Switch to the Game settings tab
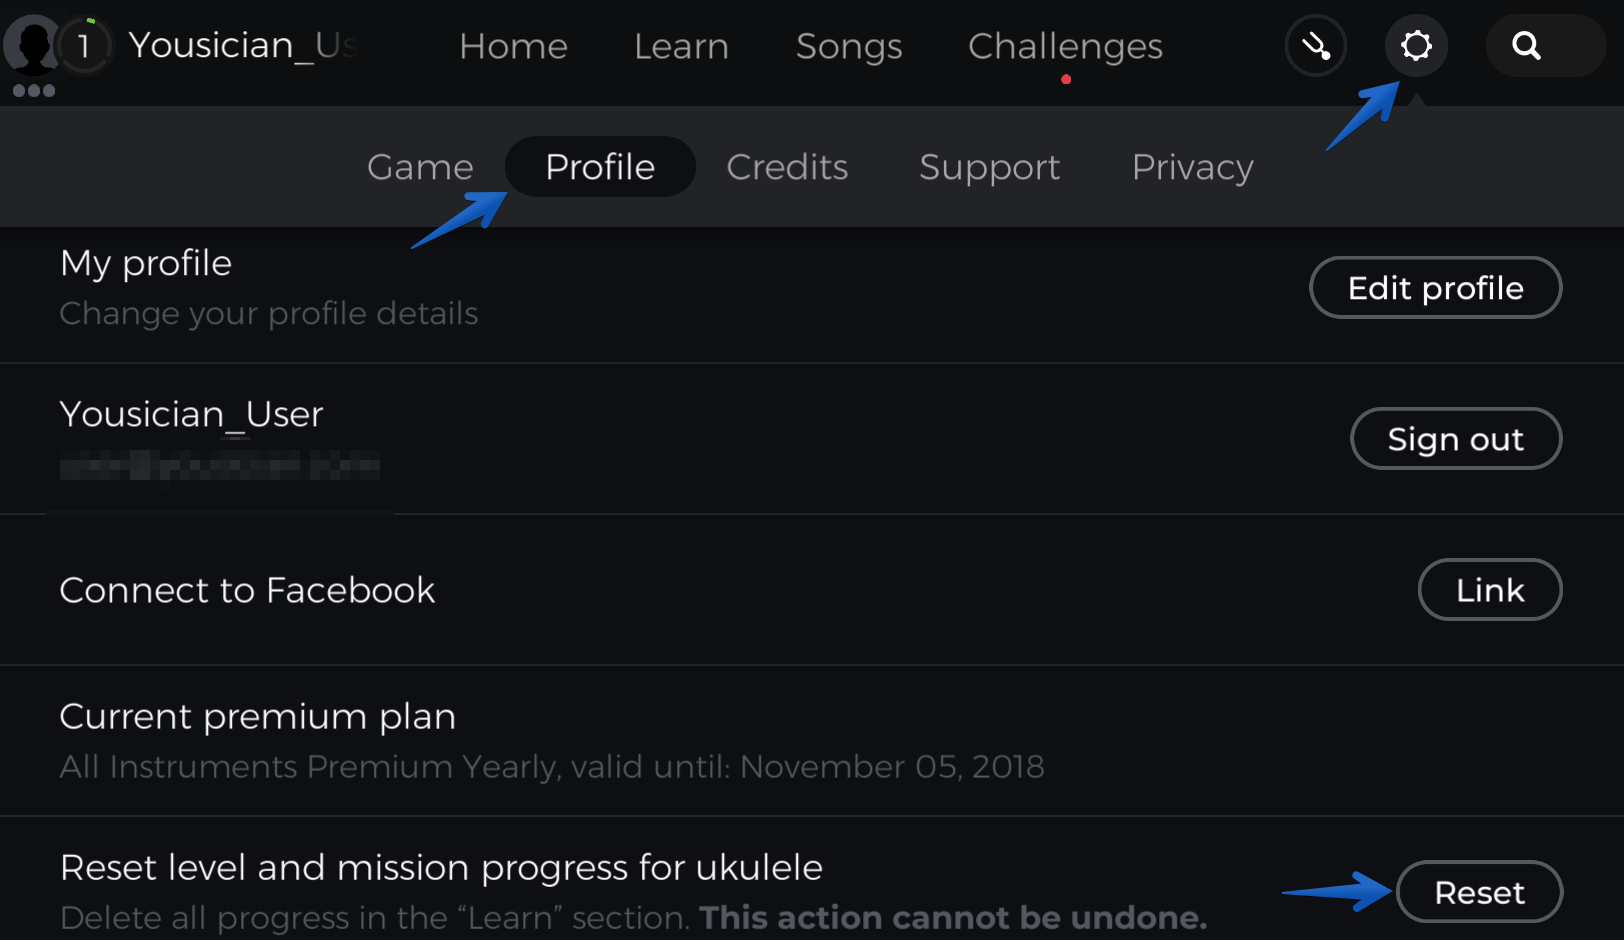Image resolution: width=1624 pixels, height=940 pixels. [420, 167]
